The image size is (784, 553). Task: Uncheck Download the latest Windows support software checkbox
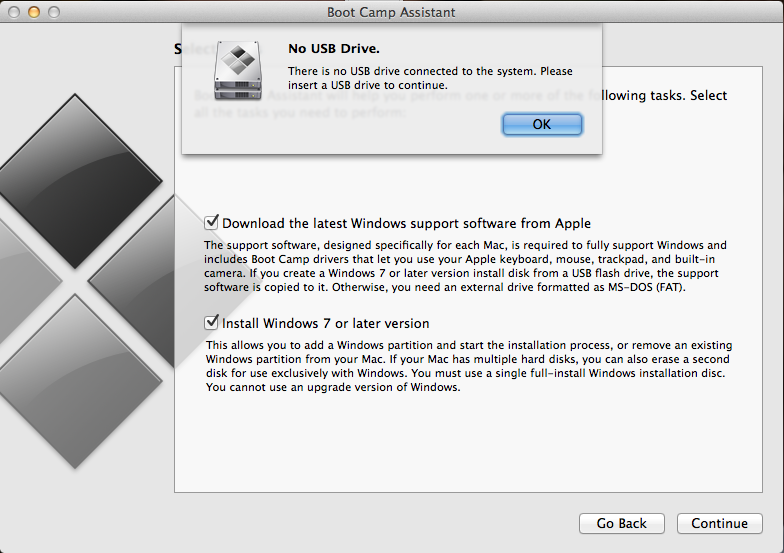(x=212, y=222)
